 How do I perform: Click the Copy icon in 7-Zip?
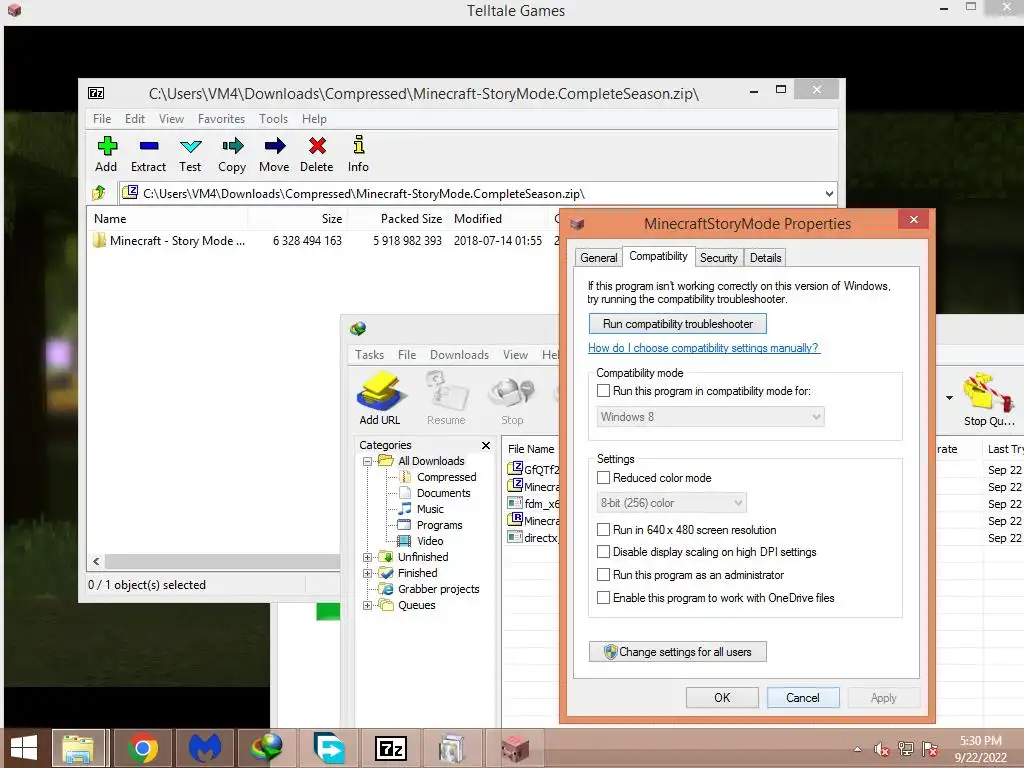[232, 146]
